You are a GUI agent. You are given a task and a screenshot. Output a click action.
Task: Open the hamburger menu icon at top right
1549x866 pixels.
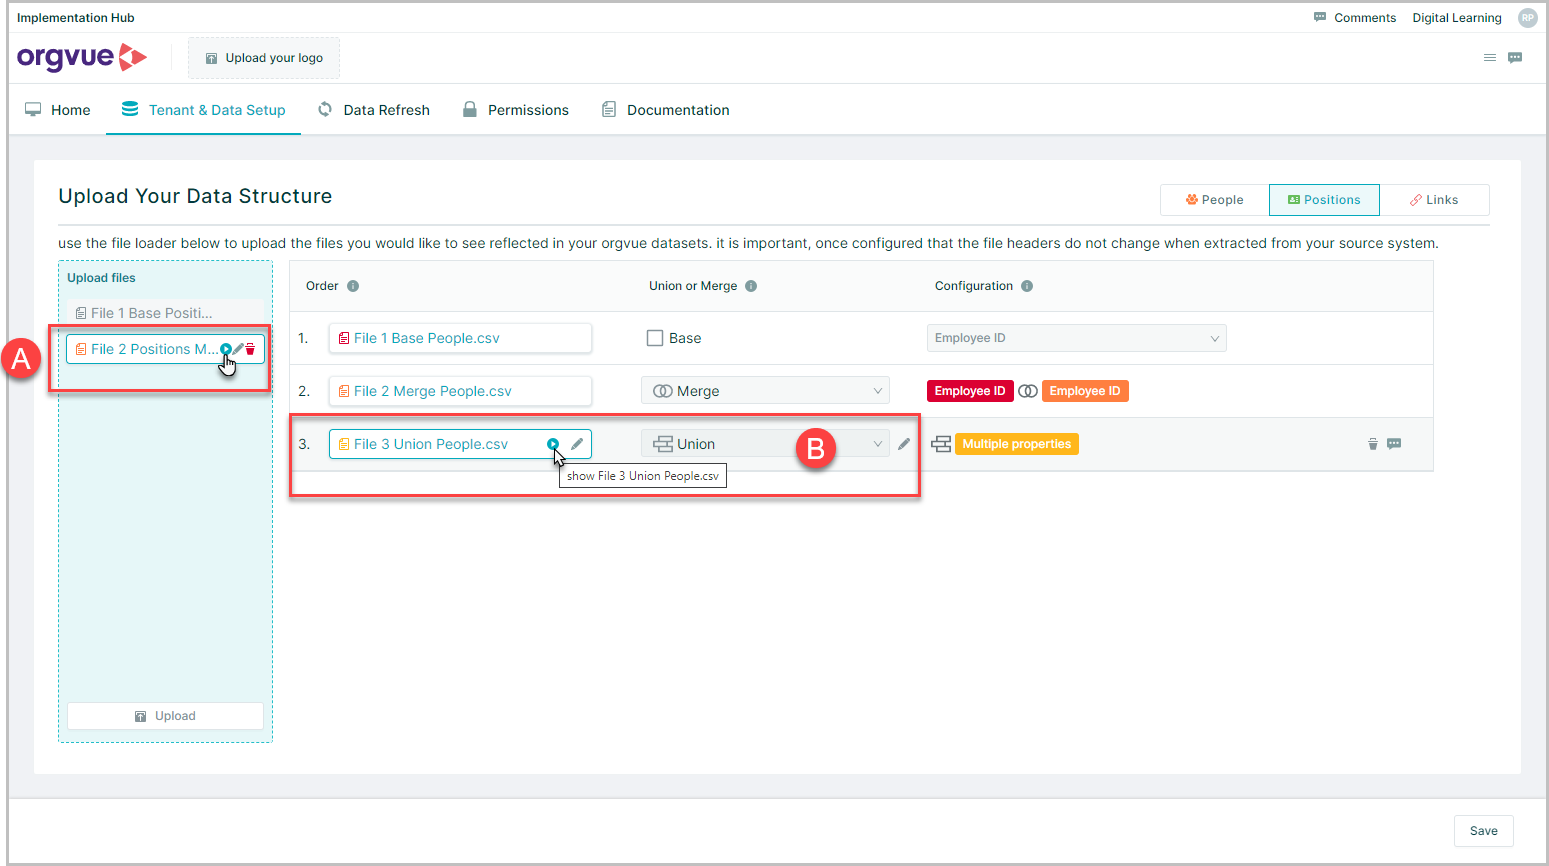coord(1490,58)
